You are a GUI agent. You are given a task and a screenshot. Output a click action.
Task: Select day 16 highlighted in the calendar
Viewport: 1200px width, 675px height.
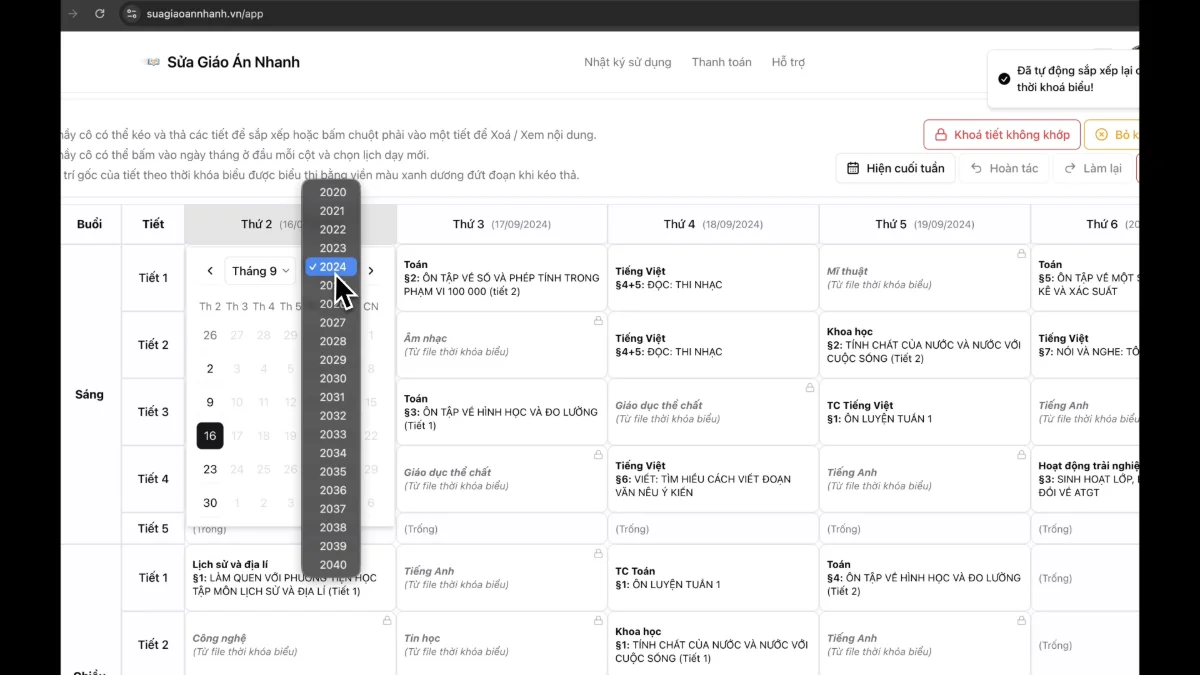click(x=210, y=435)
